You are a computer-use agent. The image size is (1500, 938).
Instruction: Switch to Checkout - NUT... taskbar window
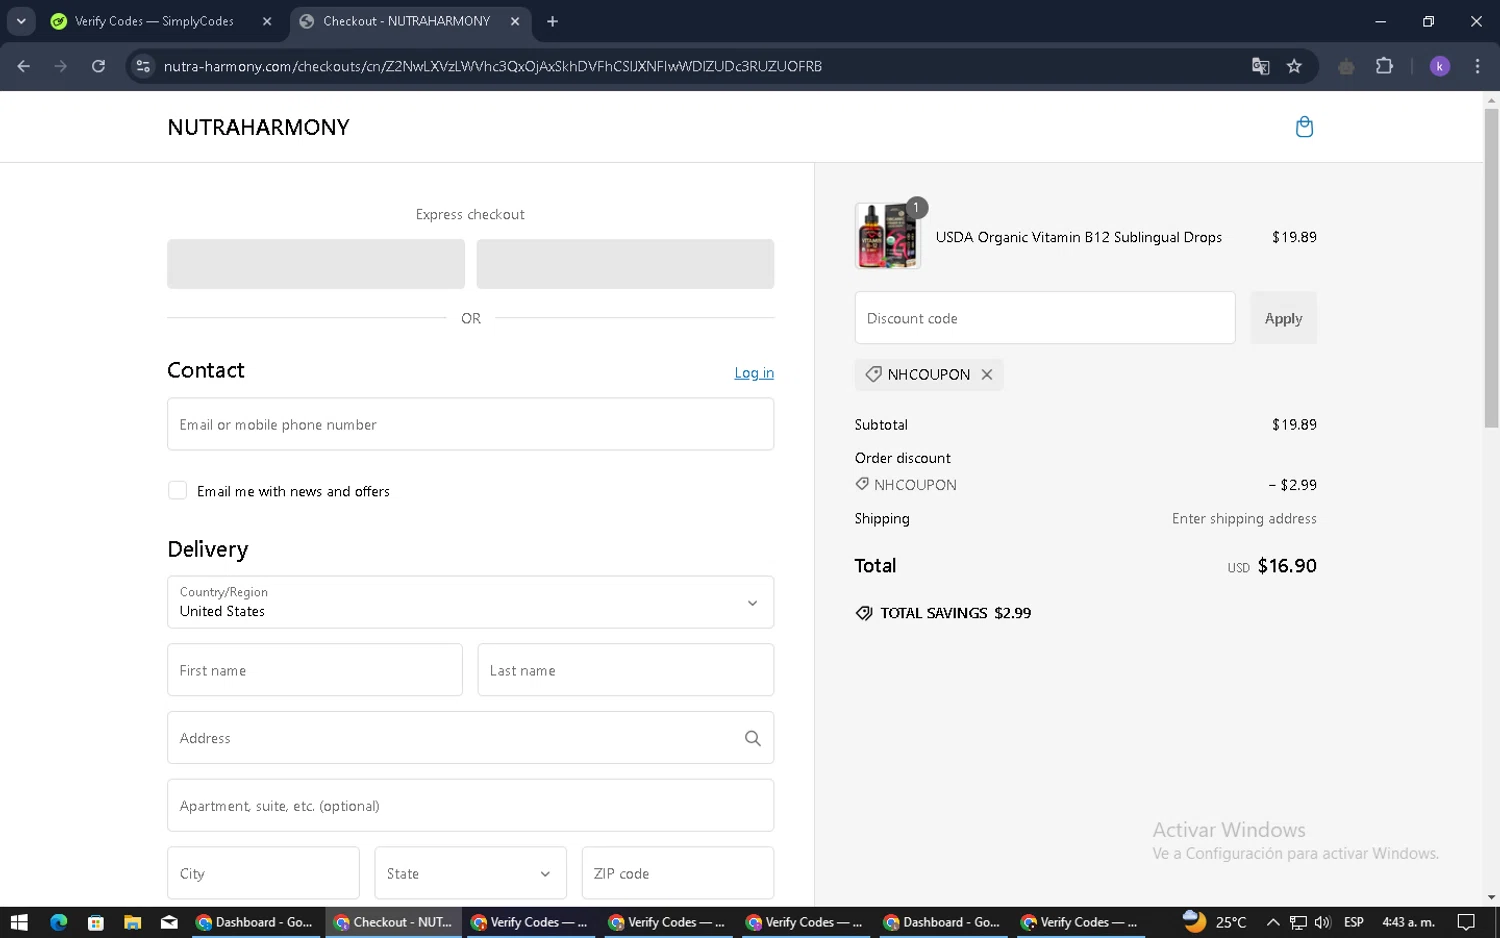pos(394,922)
